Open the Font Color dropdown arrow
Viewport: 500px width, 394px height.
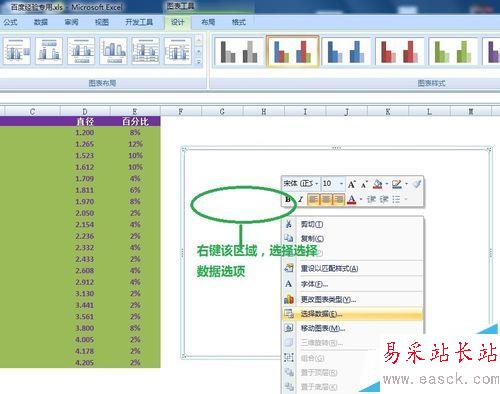click(x=361, y=199)
